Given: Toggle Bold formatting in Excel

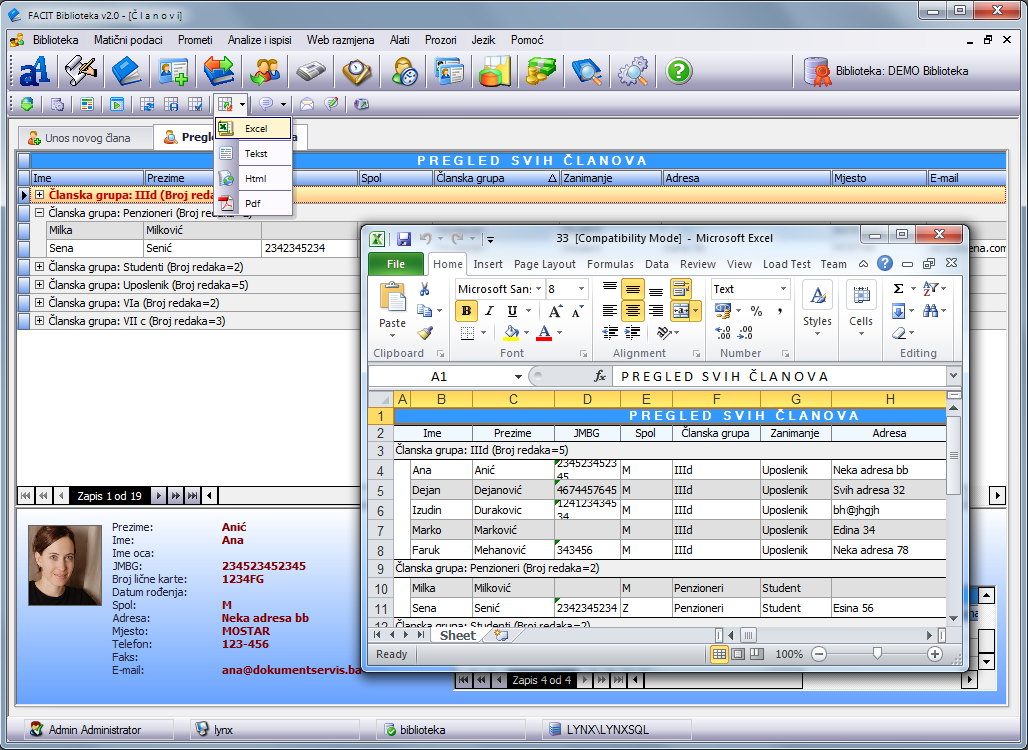Looking at the screenshot, I should click(466, 311).
